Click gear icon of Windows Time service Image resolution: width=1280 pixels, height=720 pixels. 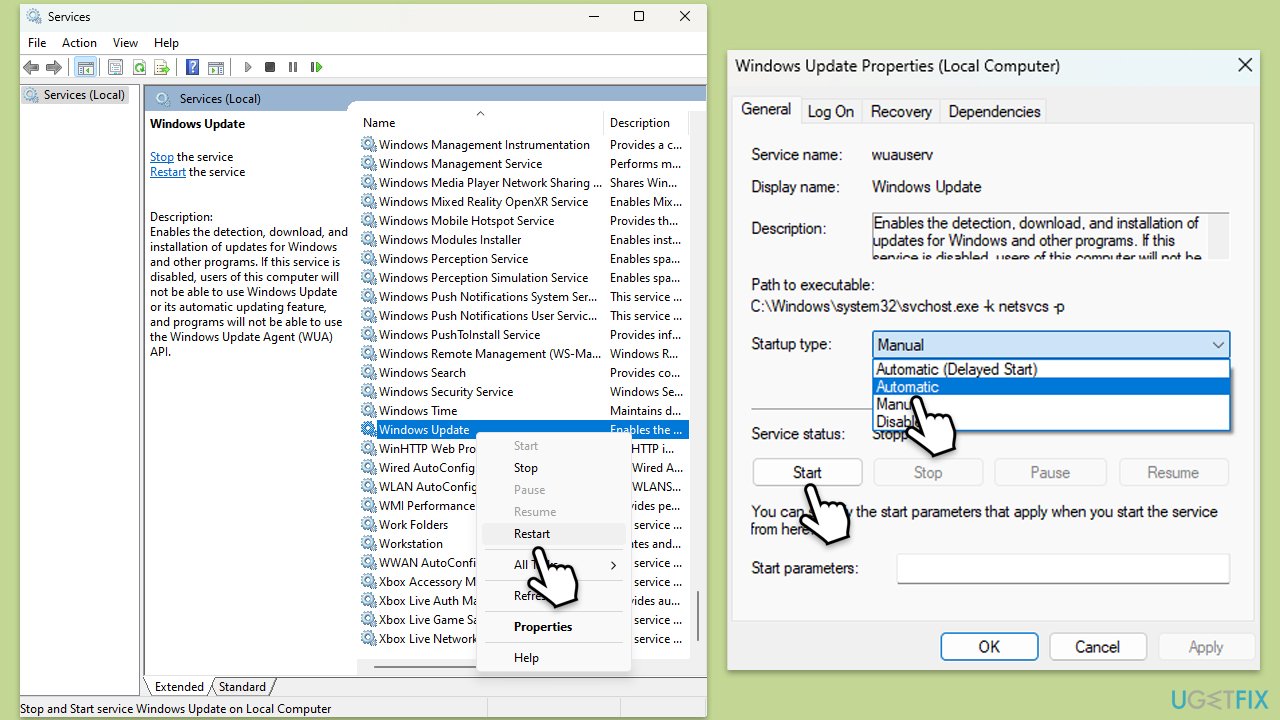(369, 411)
